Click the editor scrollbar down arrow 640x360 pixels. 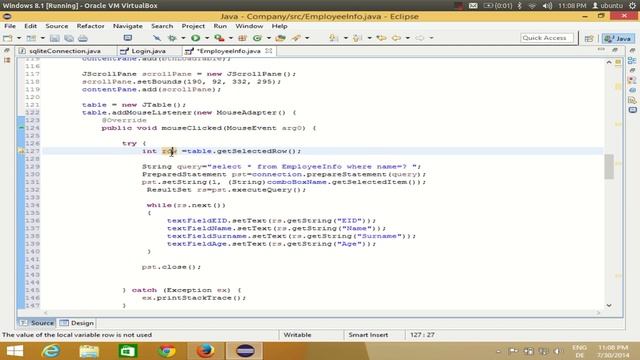[609, 305]
